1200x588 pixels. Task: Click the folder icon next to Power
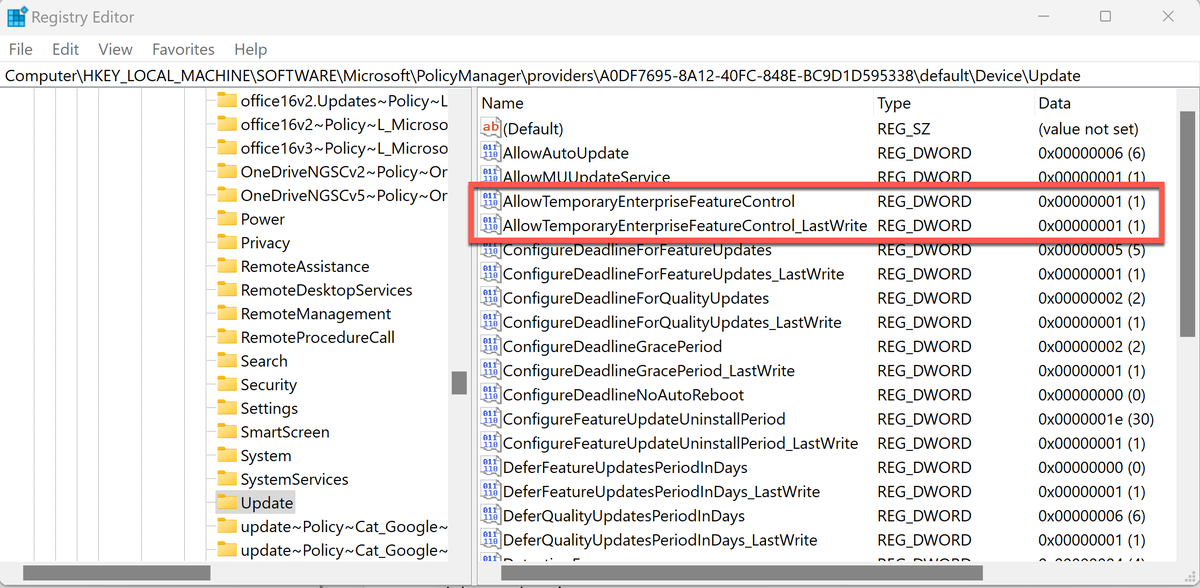pos(226,219)
